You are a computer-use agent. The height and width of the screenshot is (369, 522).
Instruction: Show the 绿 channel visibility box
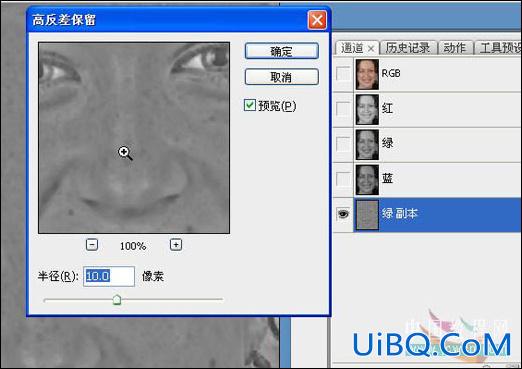[343, 144]
